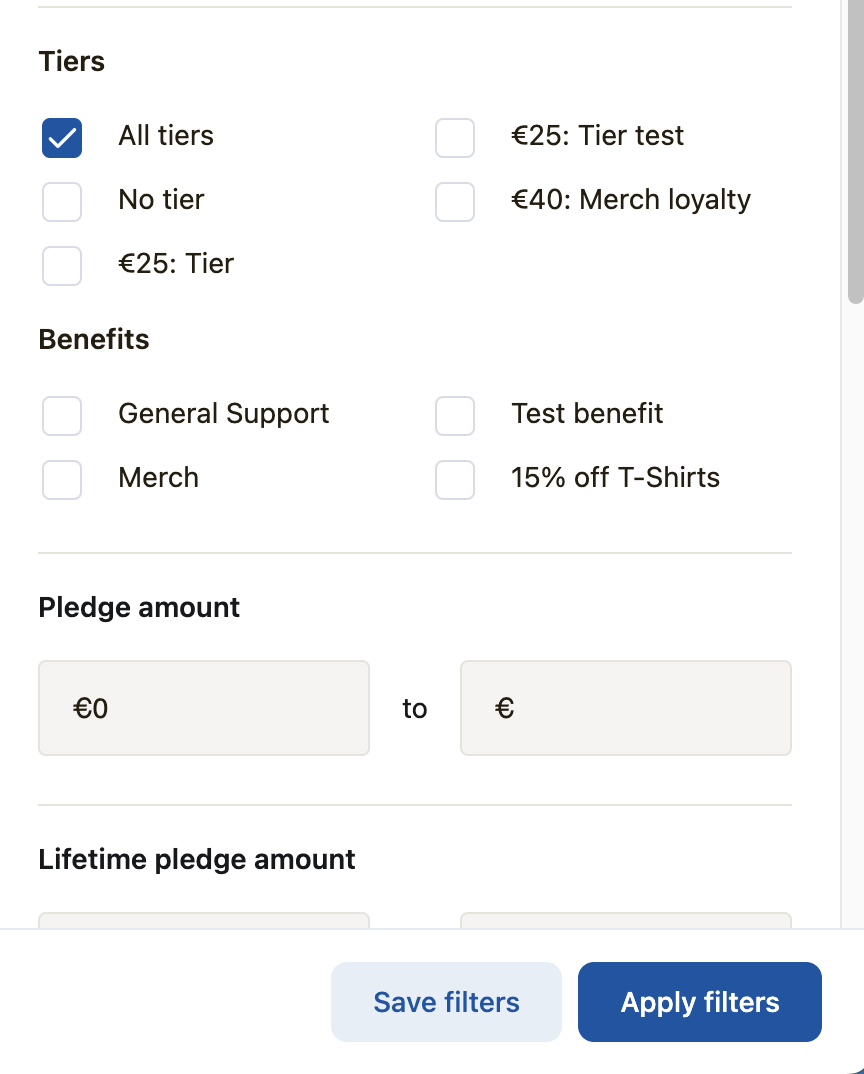Image resolution: width=864 pixels, height=1074 pixels.
Task: Tick the No tier checkbox
Action: click(x=62, y=202)
